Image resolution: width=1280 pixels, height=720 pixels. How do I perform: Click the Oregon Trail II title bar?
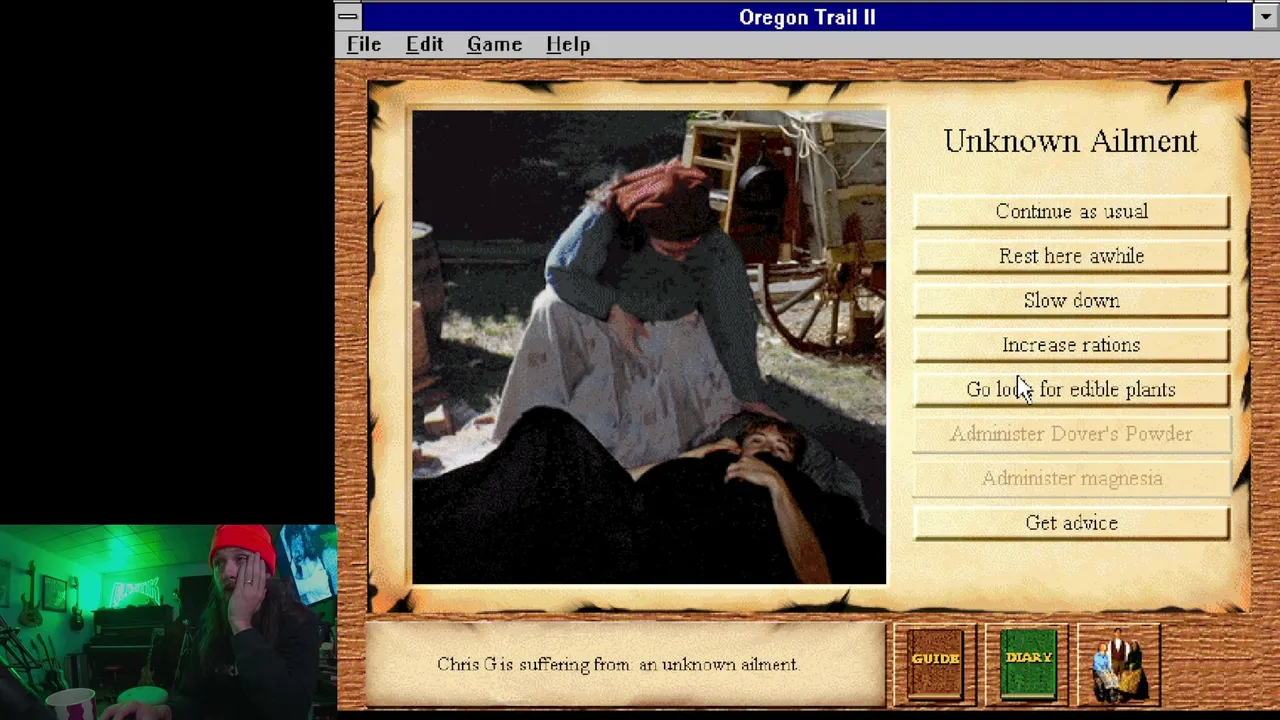(x=807, y=16)
